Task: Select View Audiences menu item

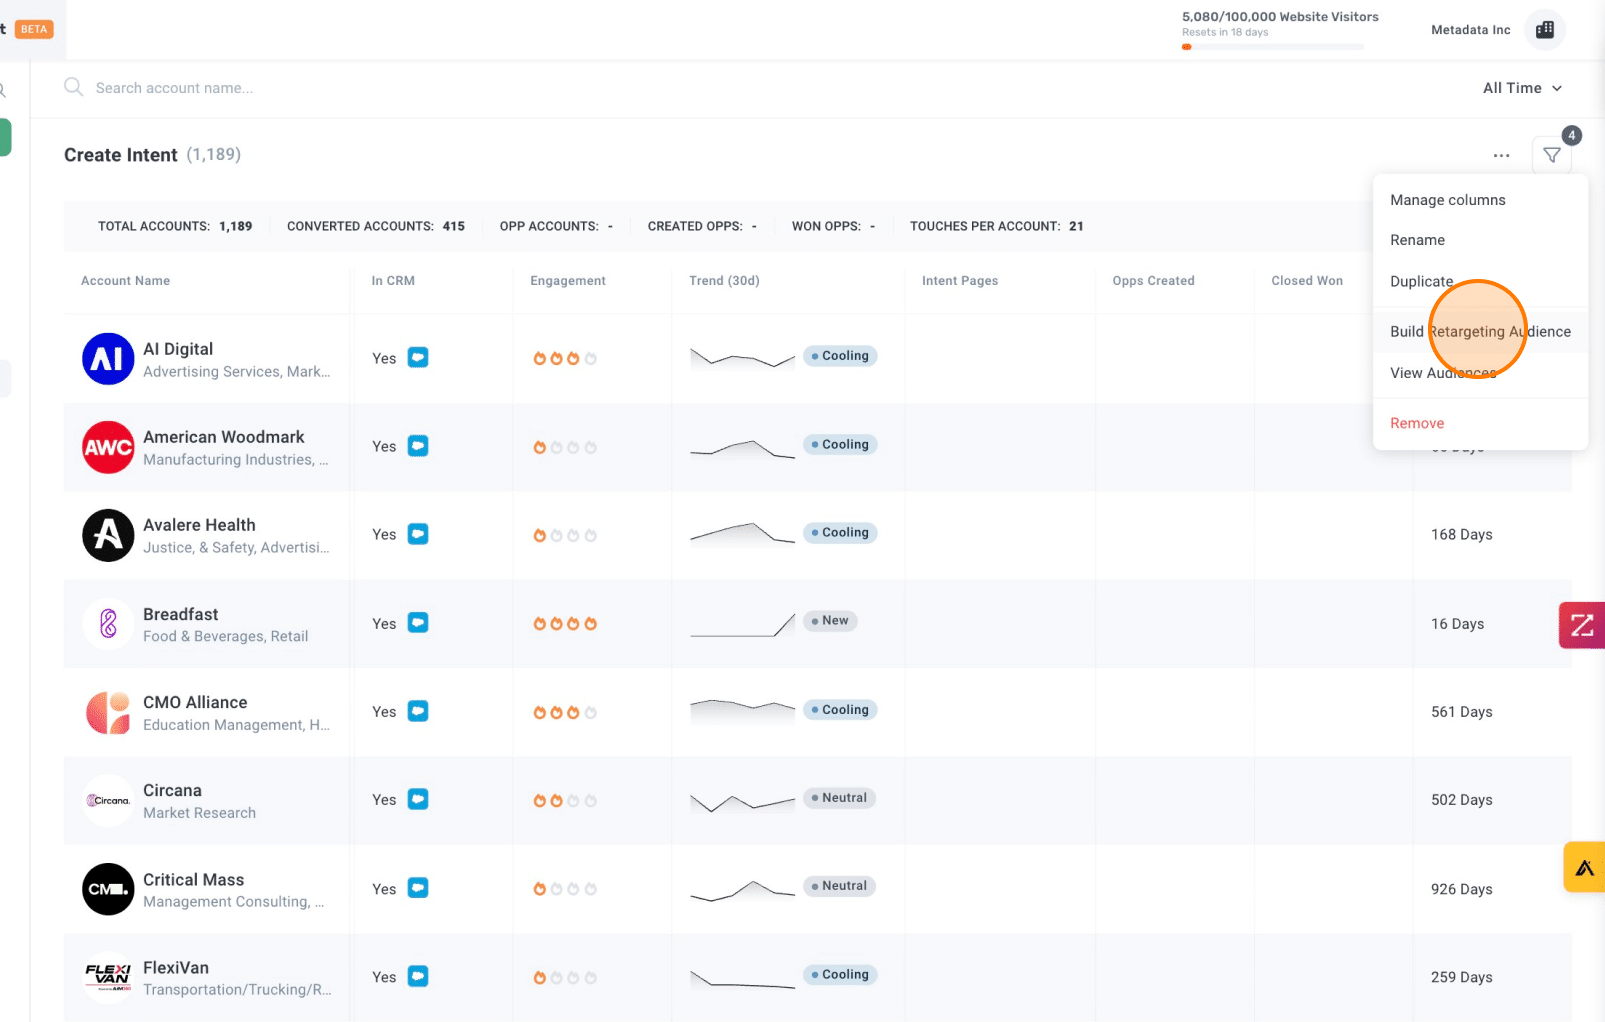Action: click(x=1480, y=373)
